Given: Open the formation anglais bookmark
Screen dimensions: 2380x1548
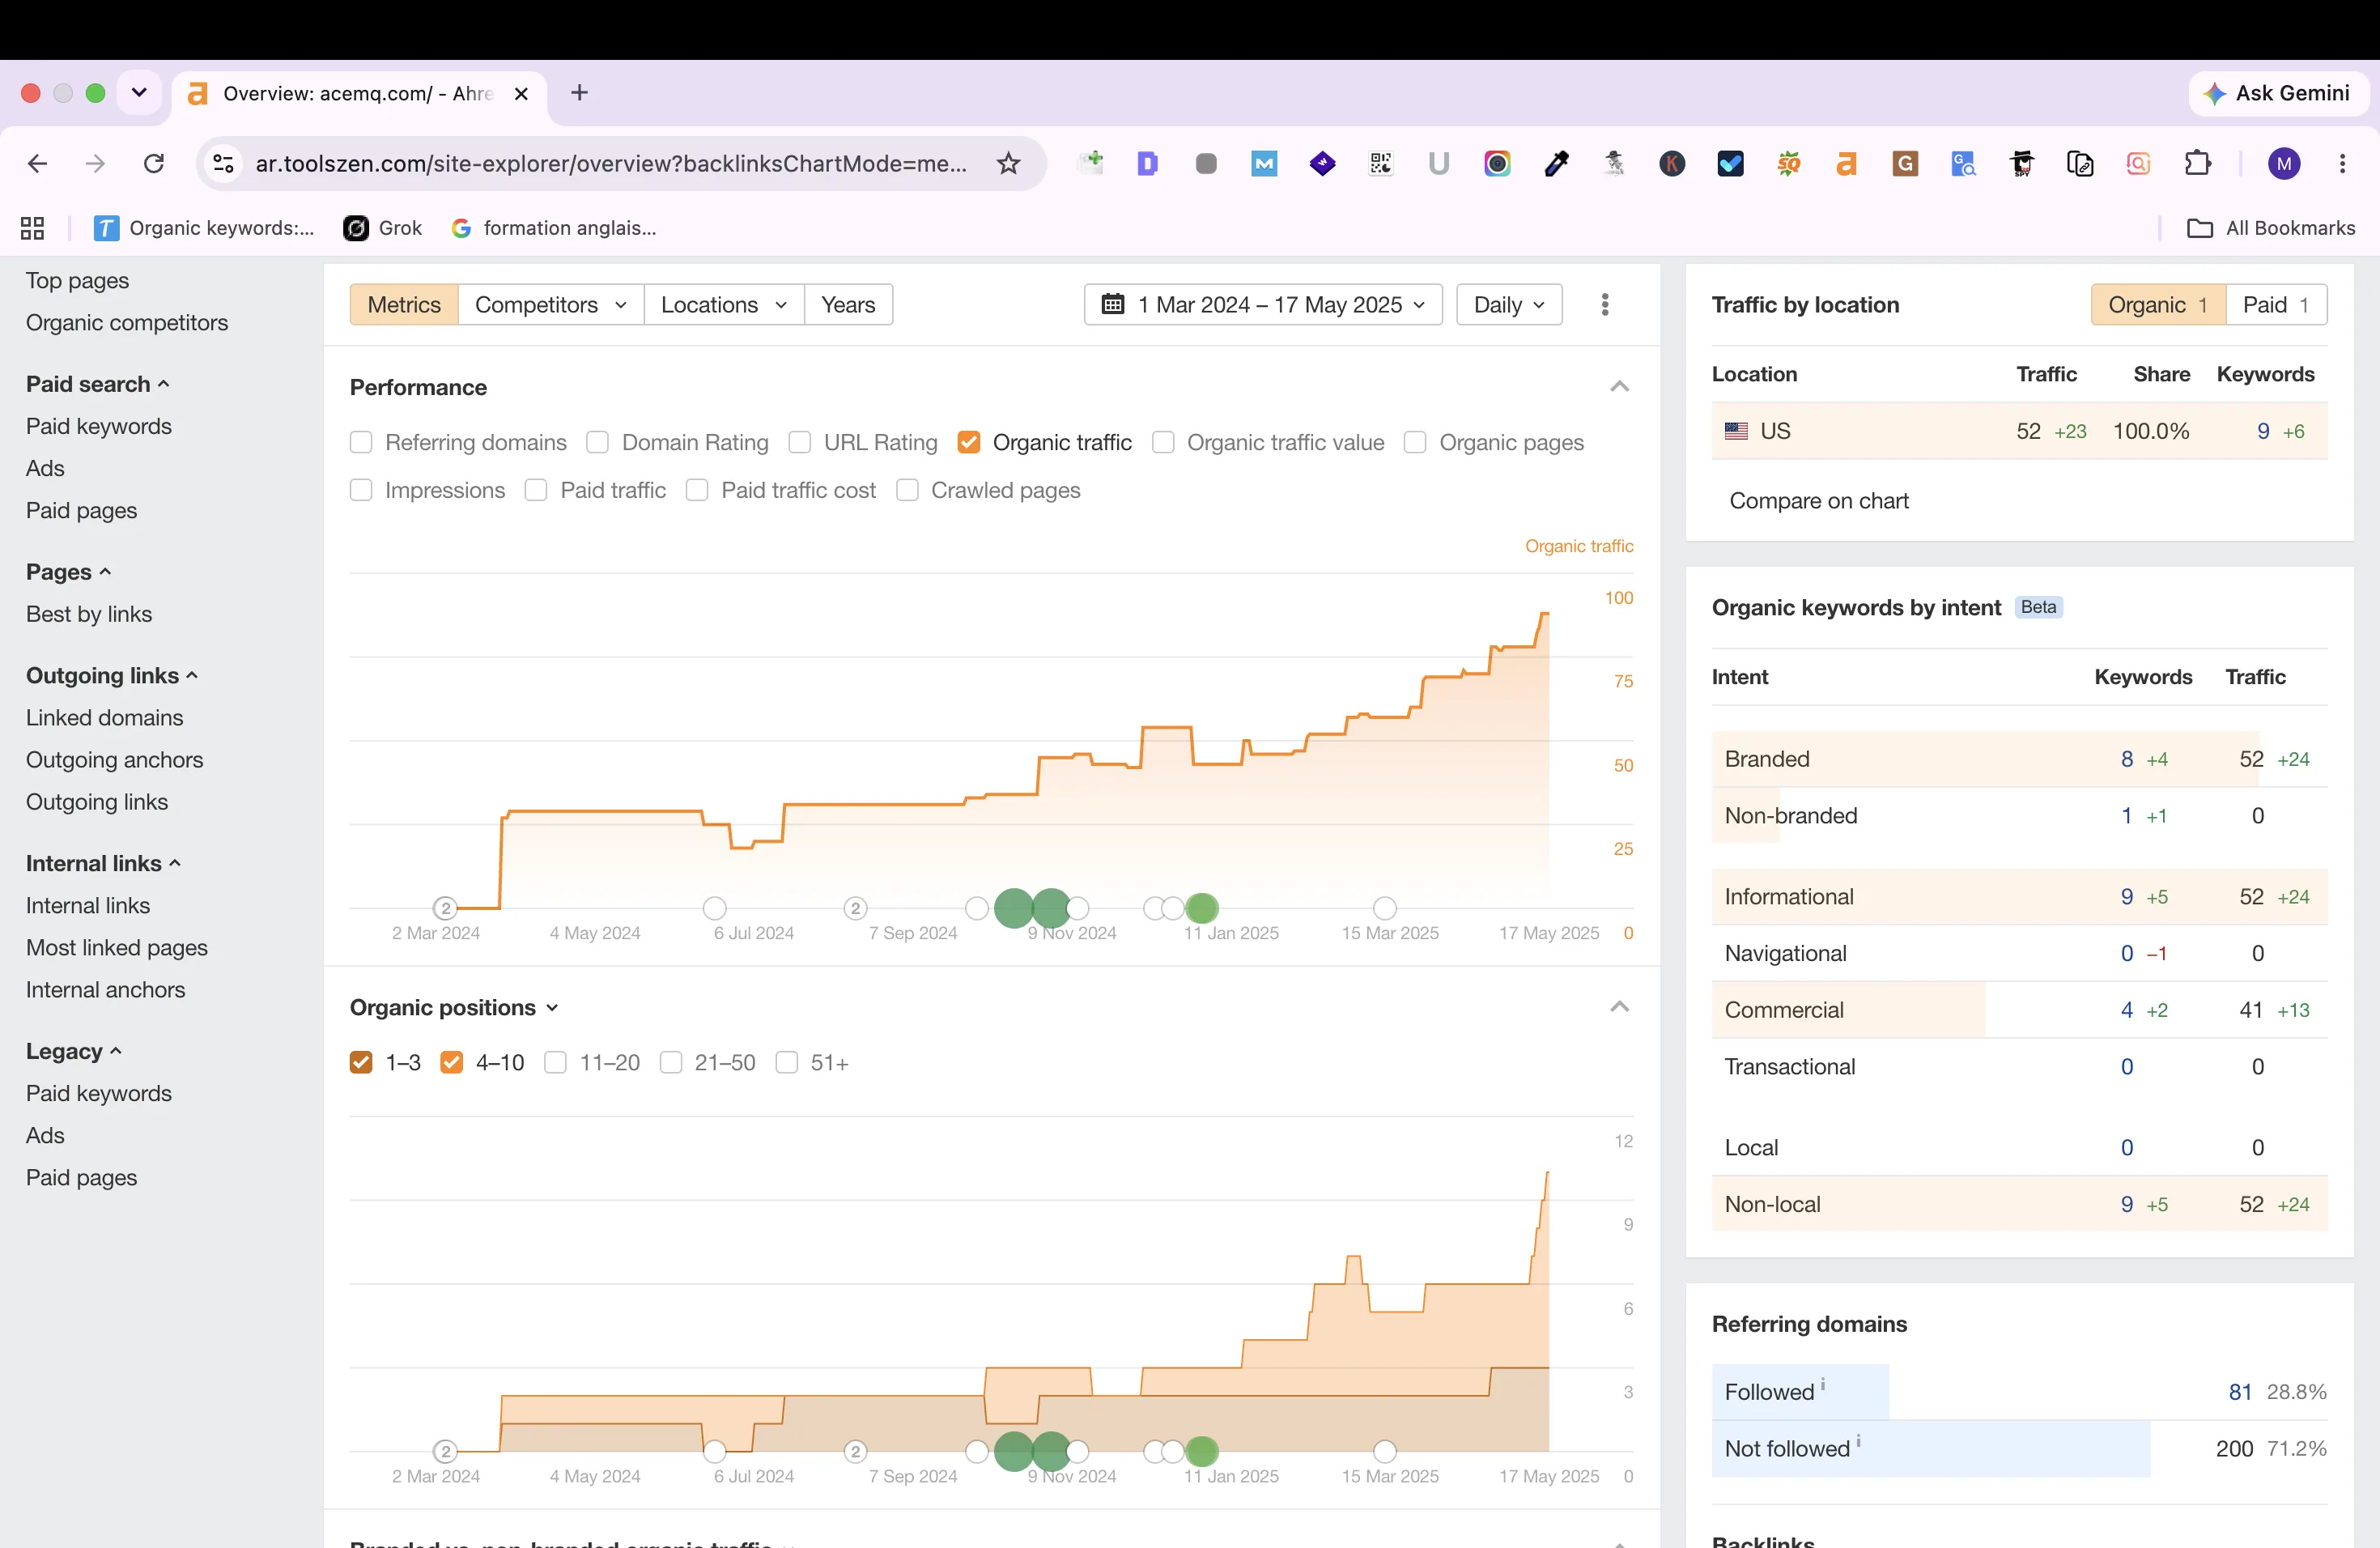Looking at the screenshot, I should [554, 228].
